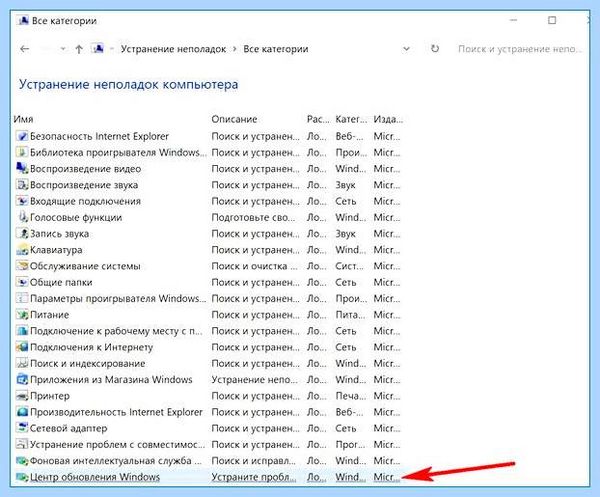Click the Internet Explorer security troubleshooter icon

pos(22,136)
